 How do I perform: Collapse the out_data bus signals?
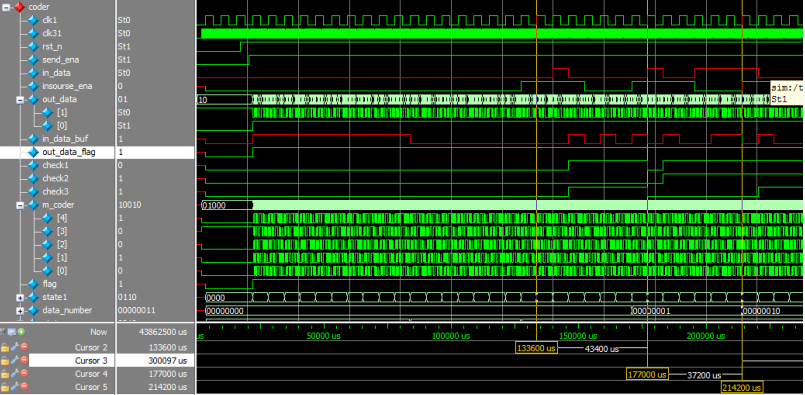pyautogui.click(x=21, y=100)
